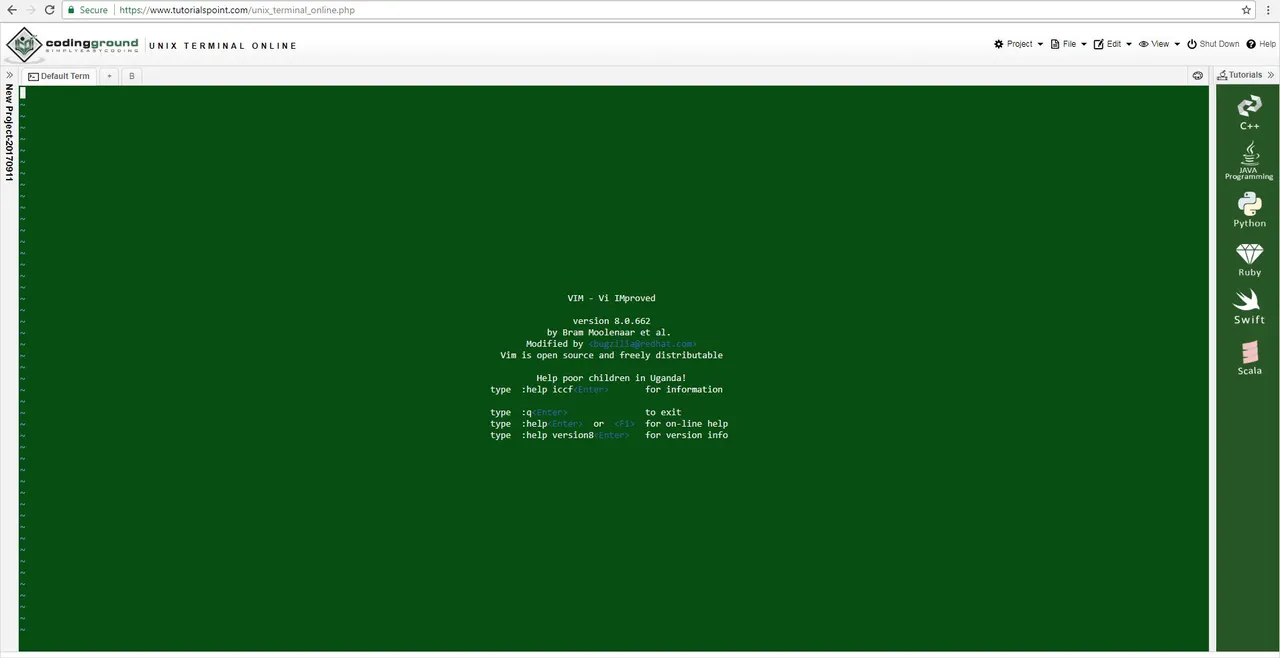The image size is (1280, 658).
Task: Reload the page with browser refresh icon
Action: (49, 10)
